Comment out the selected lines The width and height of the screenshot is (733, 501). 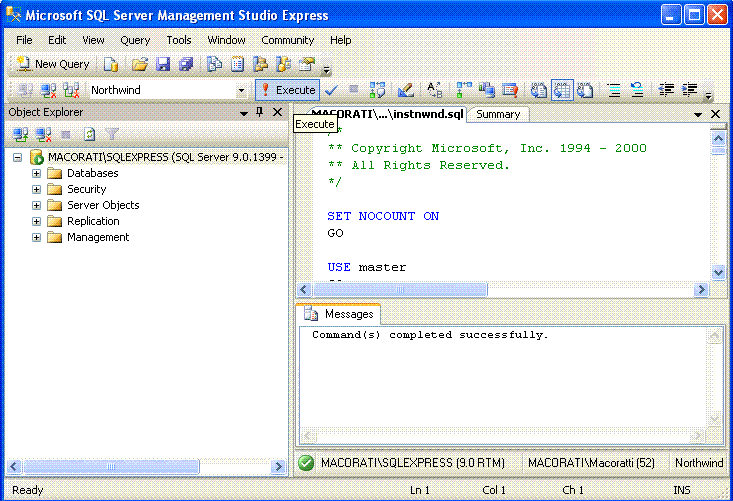614,90
